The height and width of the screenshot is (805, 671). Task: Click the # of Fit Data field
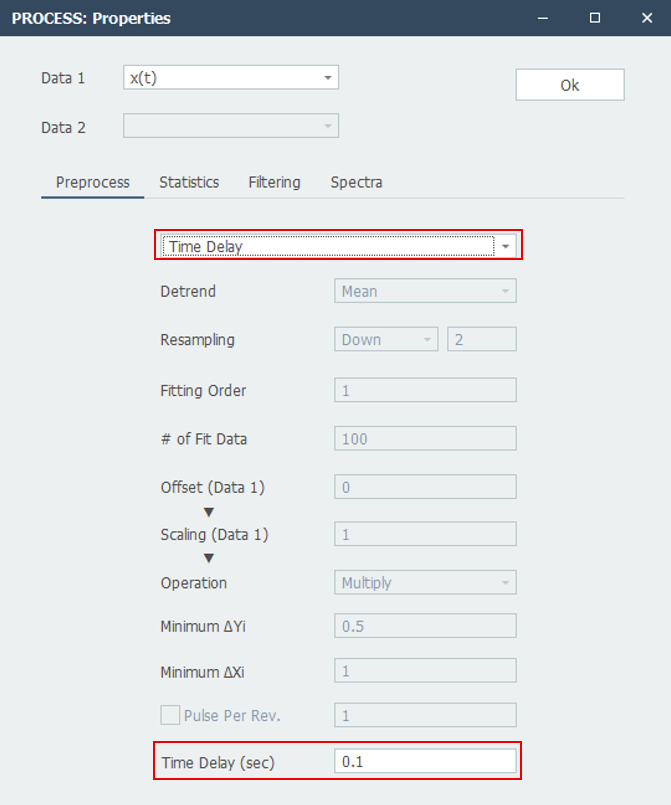(x=425, y=438)
